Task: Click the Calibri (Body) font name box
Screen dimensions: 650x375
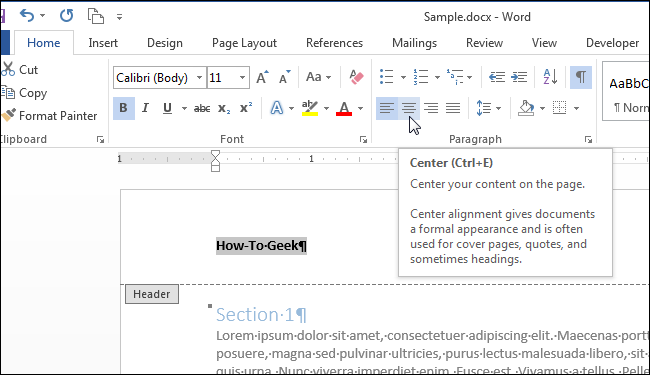Action: pos(160,77)
